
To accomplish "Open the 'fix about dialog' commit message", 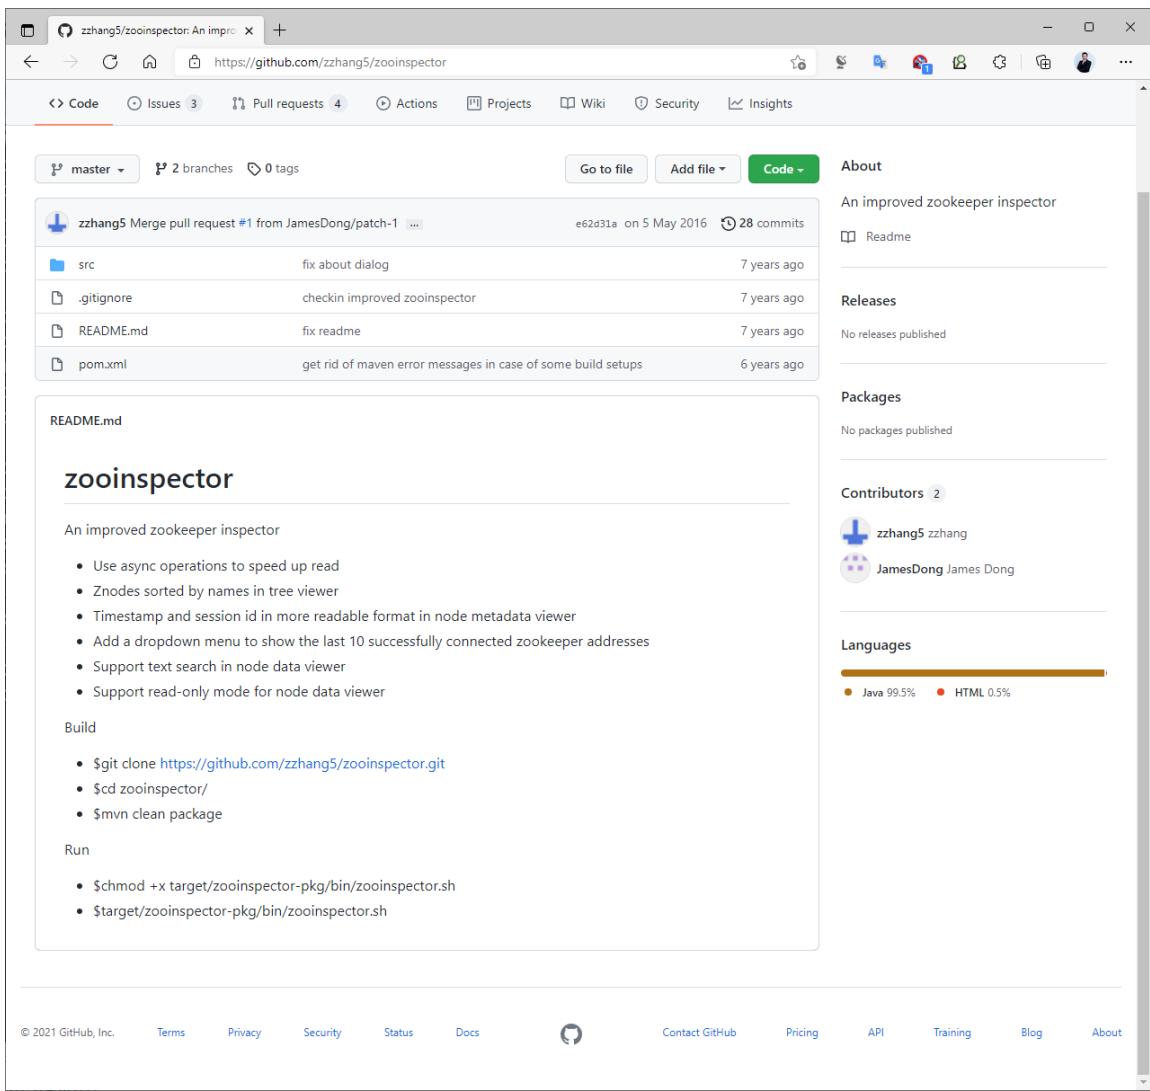I will point(345,265).
